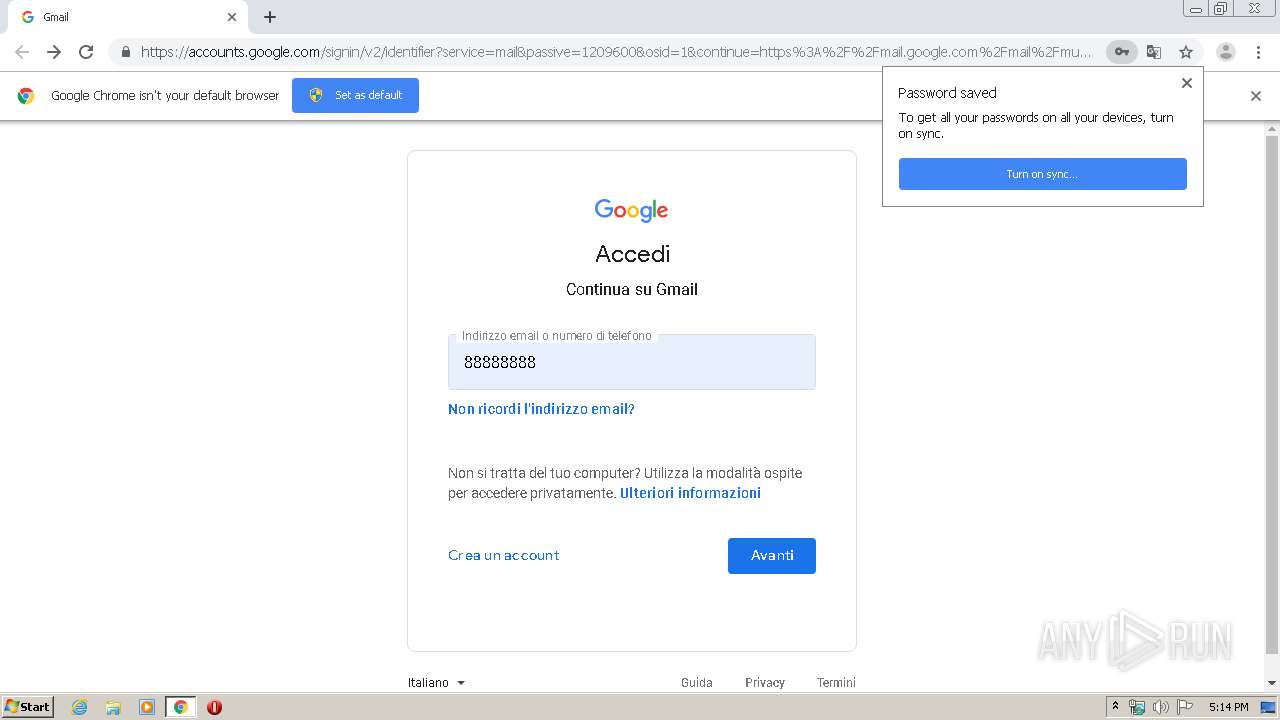Viewport: 1280px width, 720px height.
Task: Go back to the previous page
Action: point(22,52)
